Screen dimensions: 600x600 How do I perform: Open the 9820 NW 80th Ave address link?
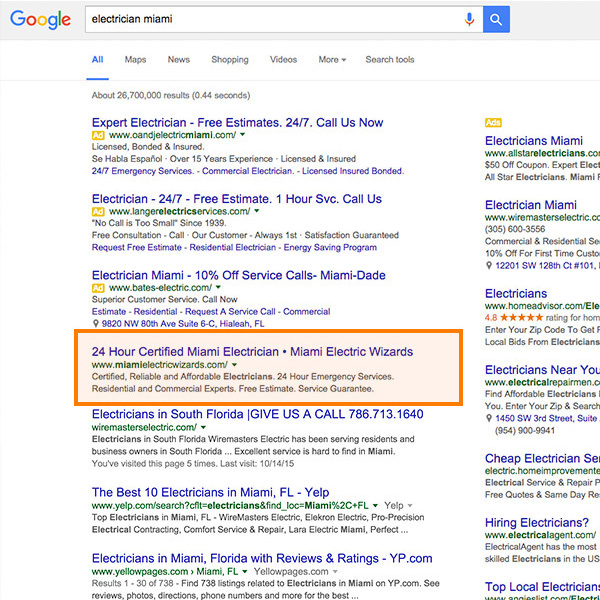click(183, 324)
